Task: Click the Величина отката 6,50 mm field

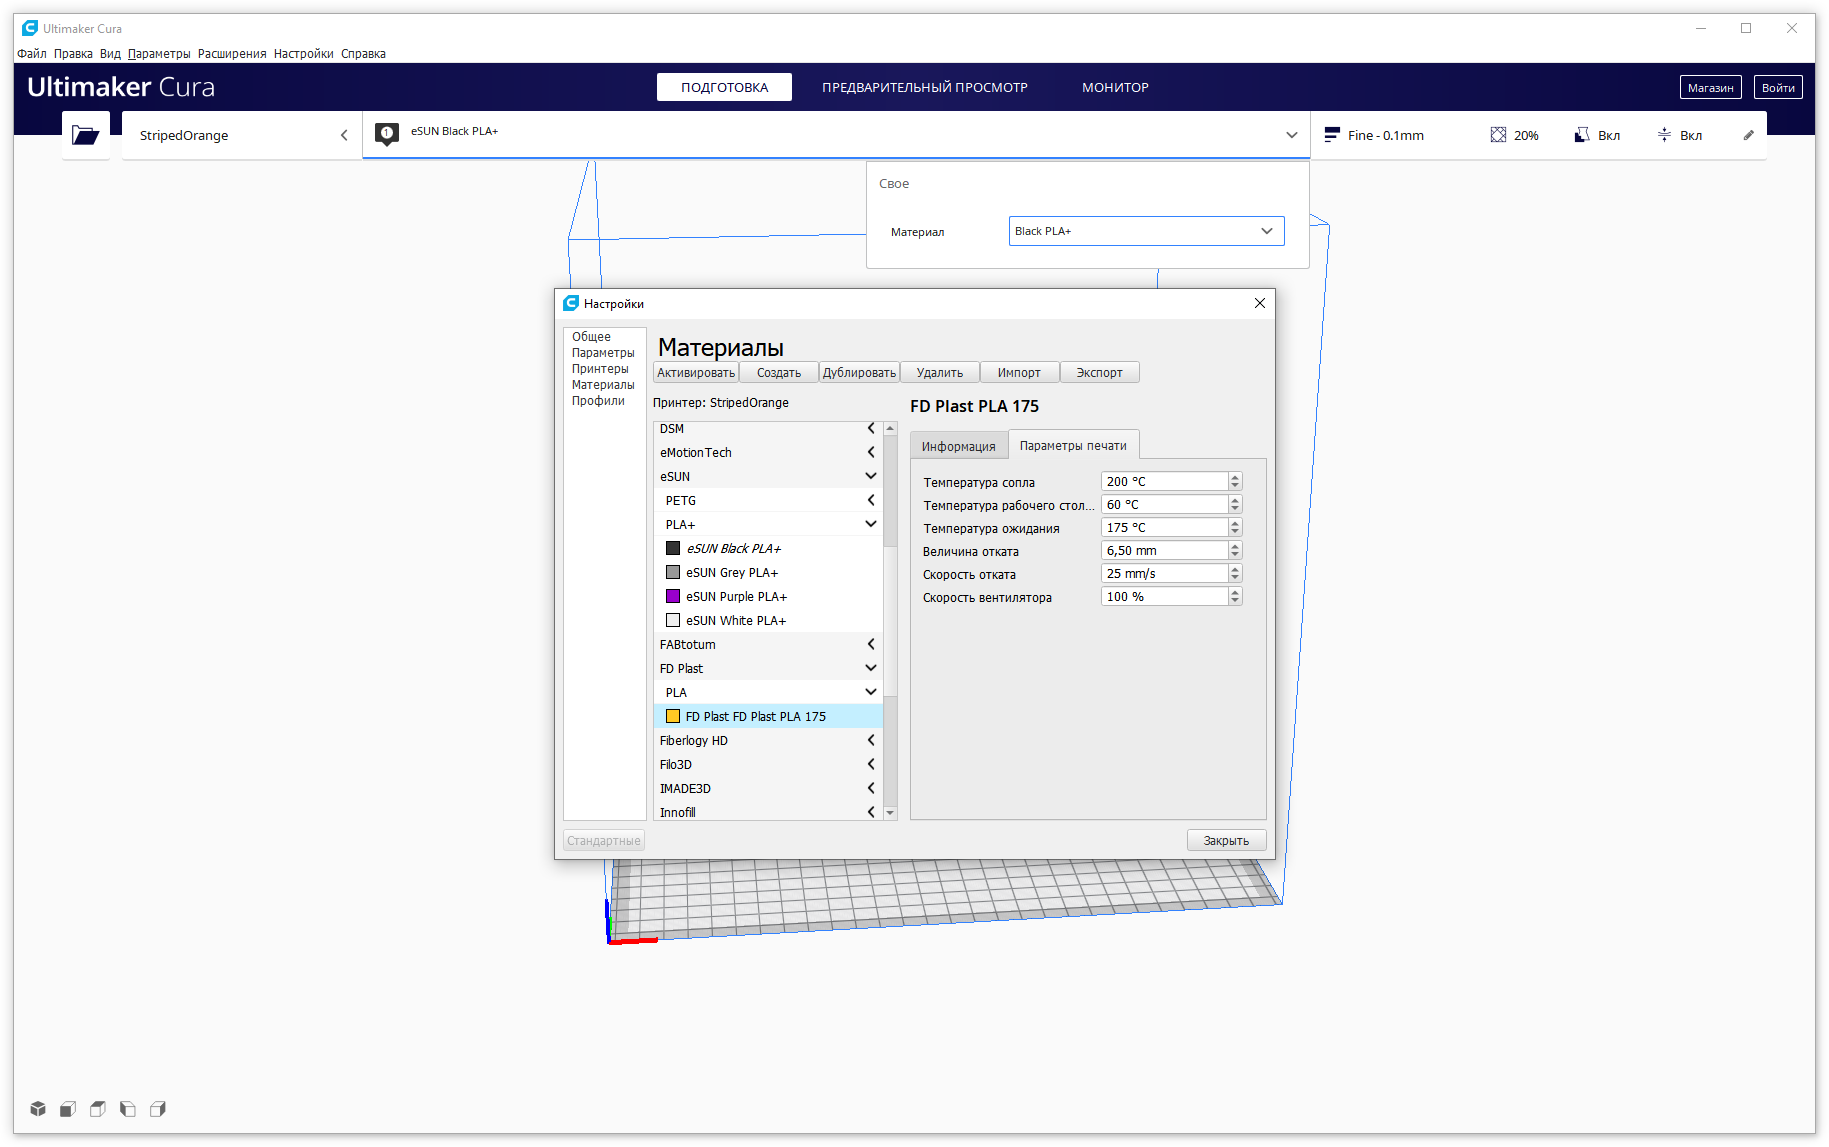Action: [x=1164, y=551]
